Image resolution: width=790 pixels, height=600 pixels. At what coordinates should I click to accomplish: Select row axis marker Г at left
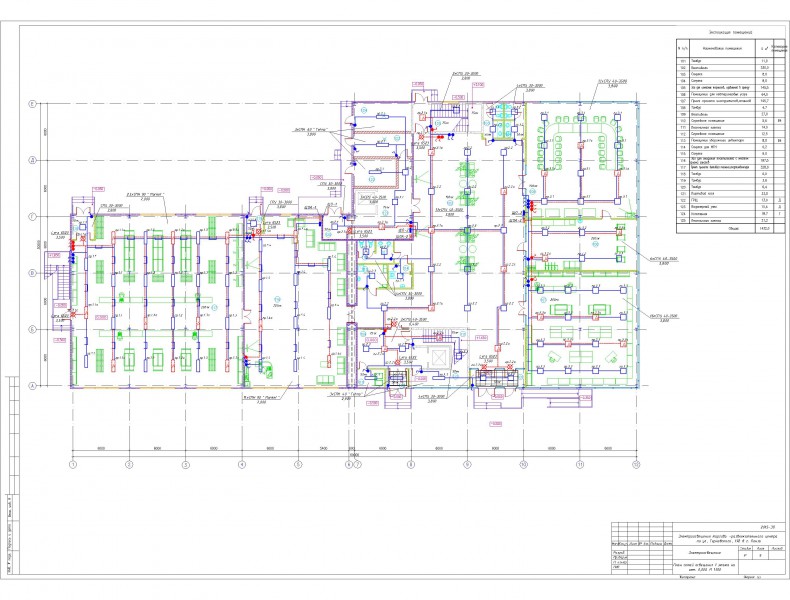click(34, 217)
